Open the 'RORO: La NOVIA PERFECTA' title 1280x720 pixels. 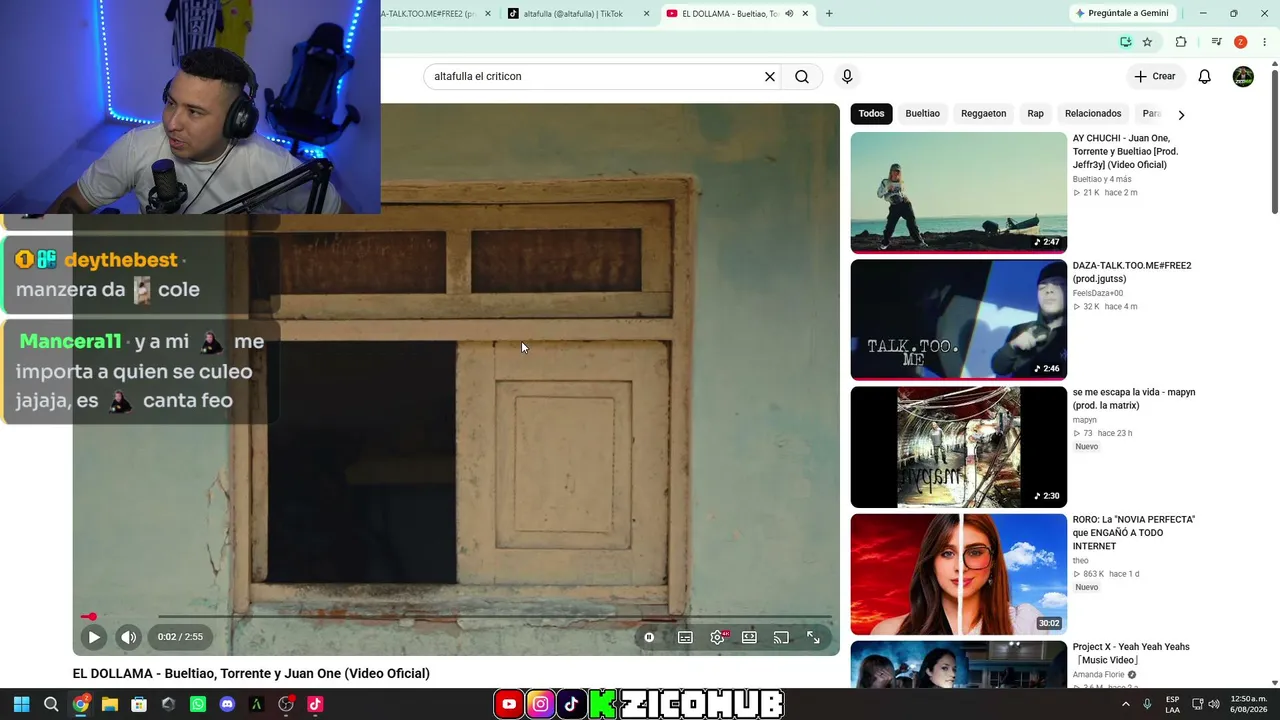[1134, 533]
